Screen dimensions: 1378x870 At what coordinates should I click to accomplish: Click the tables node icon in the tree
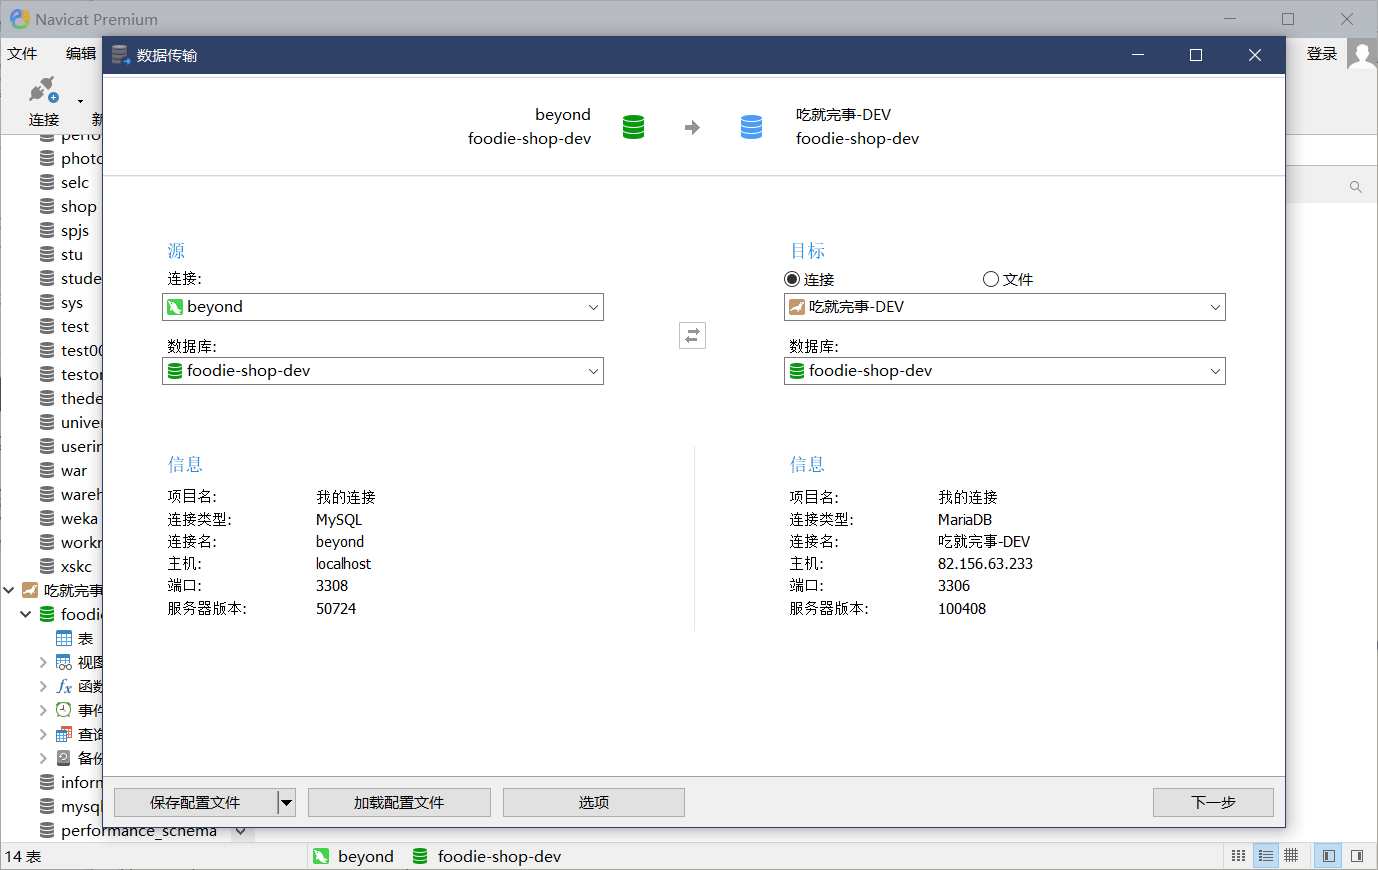(x=64, y=638)
